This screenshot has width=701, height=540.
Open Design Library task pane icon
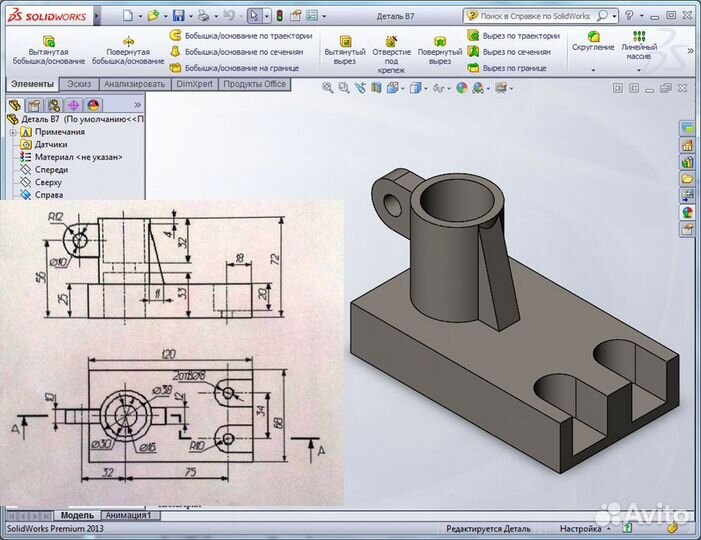(687, 162)
